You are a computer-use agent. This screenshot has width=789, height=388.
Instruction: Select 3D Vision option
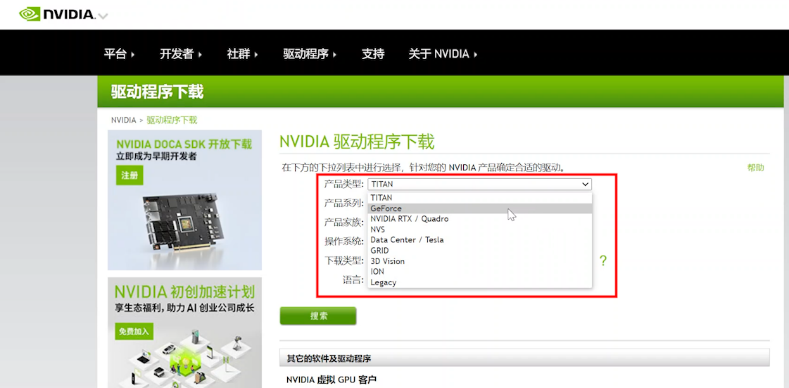(x=480, y=261)
